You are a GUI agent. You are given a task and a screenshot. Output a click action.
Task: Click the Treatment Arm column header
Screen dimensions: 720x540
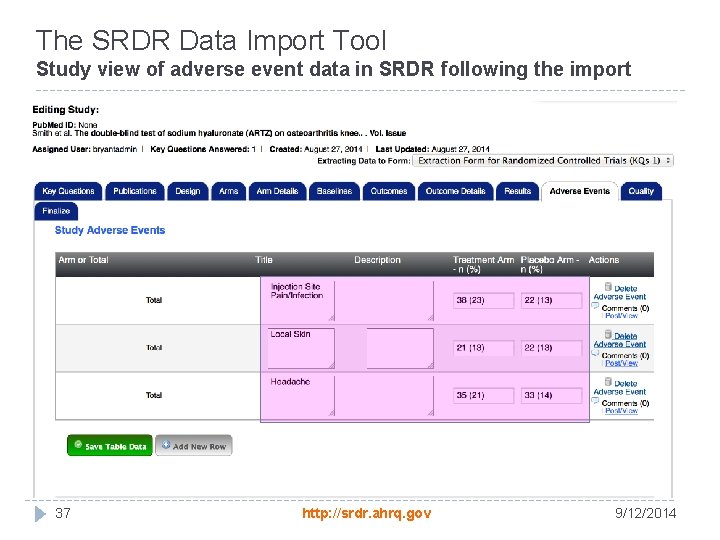point(483,264)
